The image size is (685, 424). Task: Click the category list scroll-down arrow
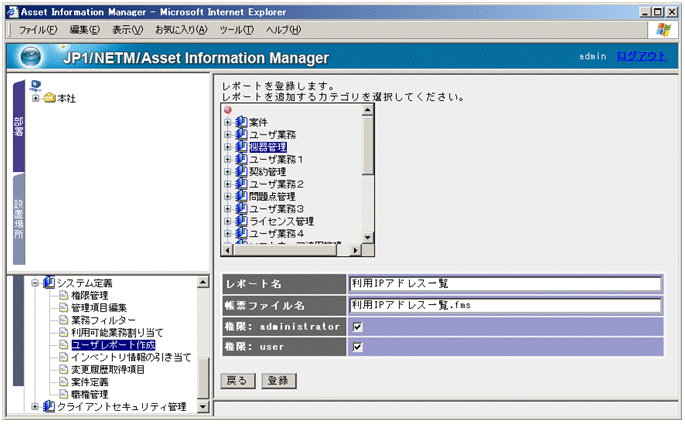368,238
